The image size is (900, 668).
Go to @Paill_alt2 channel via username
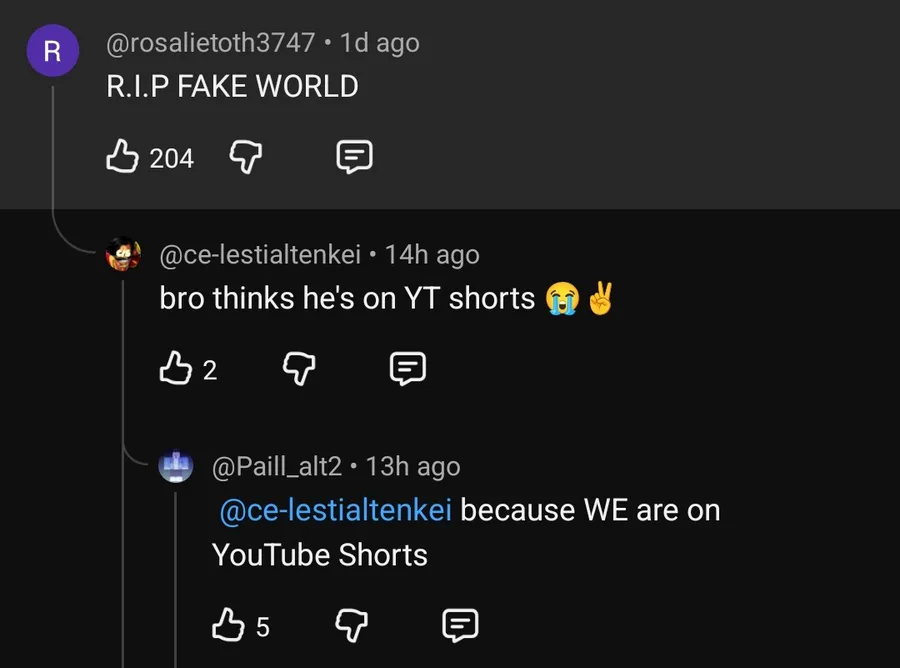[277, 466]
